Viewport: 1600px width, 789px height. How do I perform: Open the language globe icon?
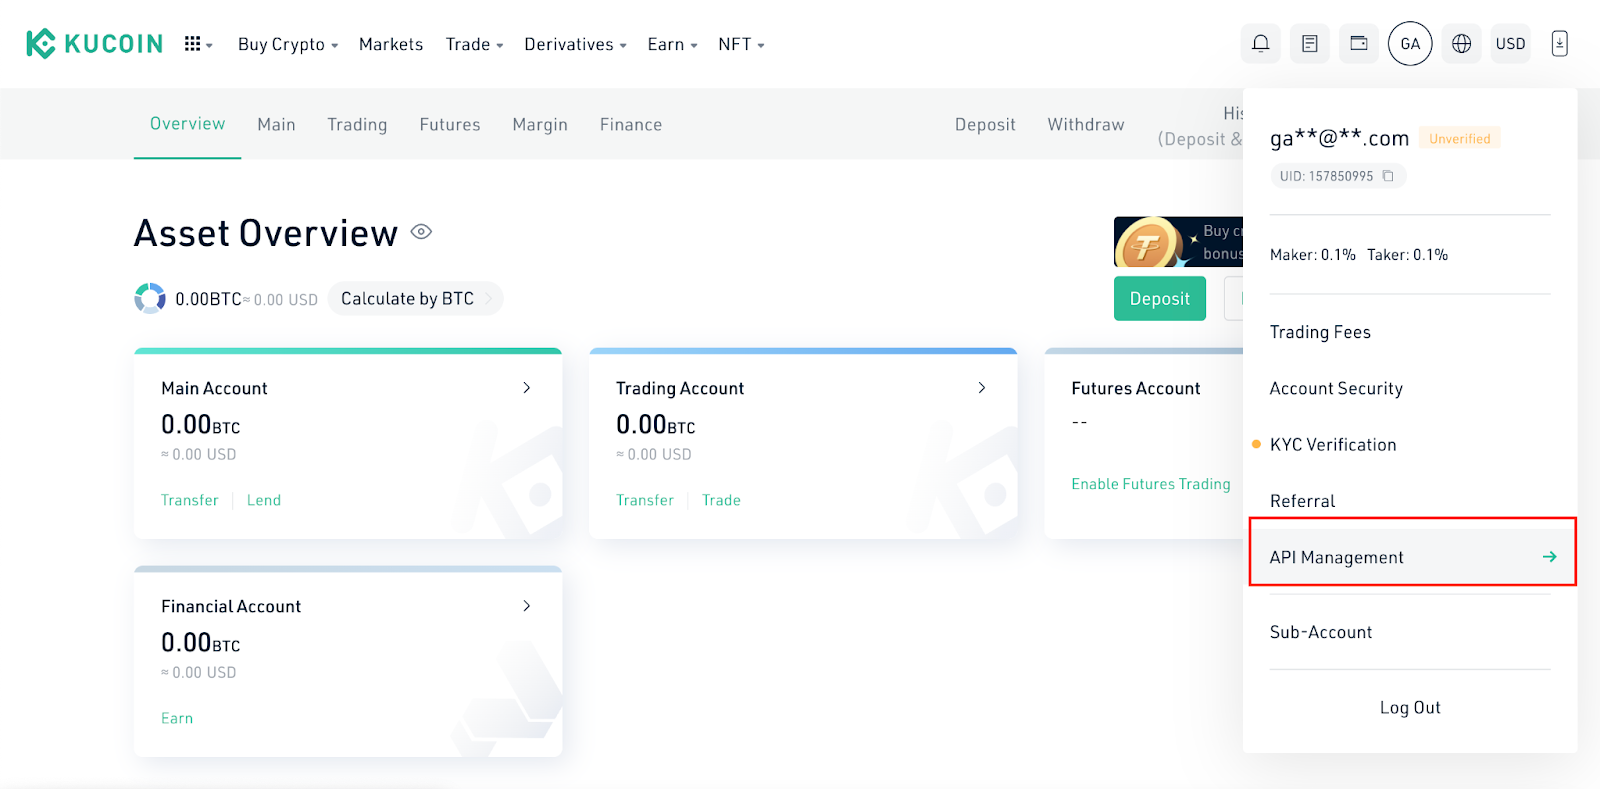click(x=1462, y=43)
